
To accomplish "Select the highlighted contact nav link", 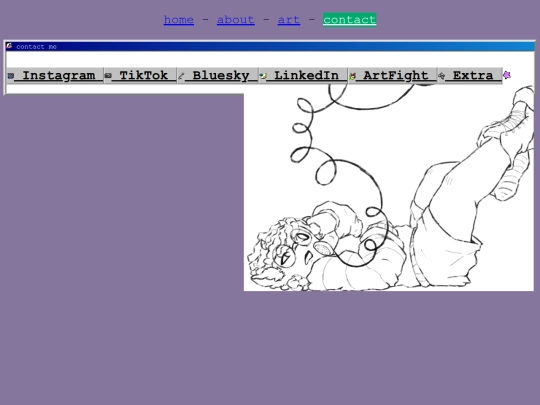I will (x=350, y=20).
